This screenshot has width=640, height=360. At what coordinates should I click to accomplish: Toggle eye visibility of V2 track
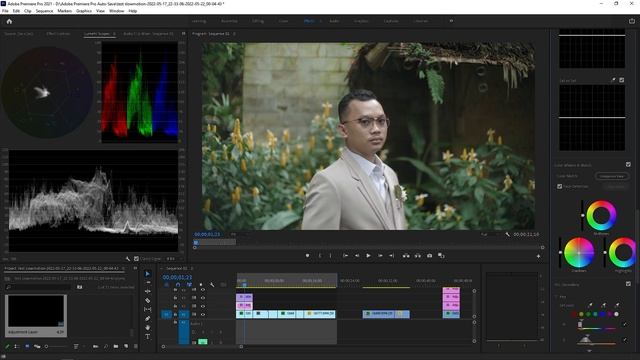[x=203, y=306]
